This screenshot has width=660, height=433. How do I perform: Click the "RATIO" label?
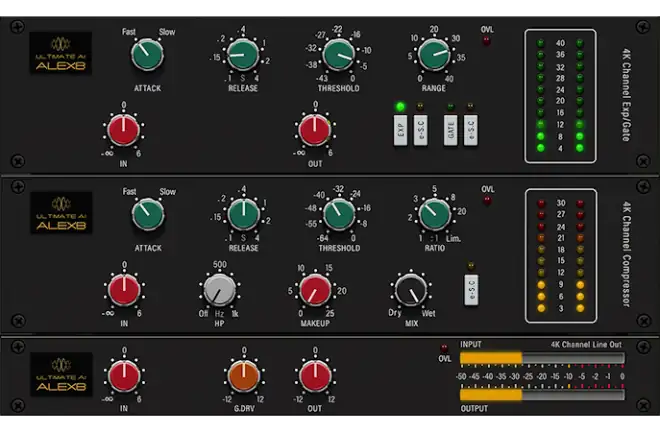point(435,248)
